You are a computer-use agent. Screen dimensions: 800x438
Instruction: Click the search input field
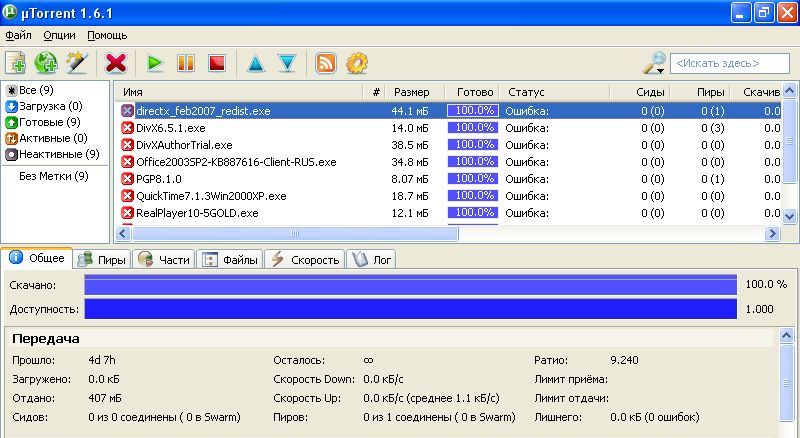pos(730,63)
